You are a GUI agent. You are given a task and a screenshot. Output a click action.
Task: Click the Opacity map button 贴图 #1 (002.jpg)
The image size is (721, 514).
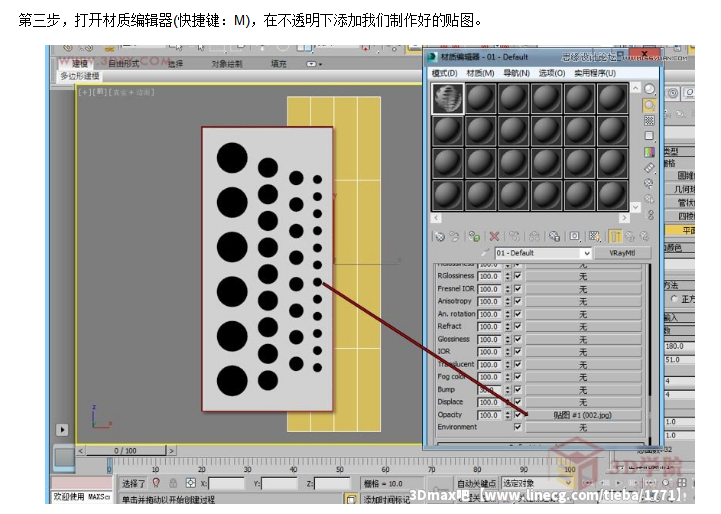coord(583,415)
